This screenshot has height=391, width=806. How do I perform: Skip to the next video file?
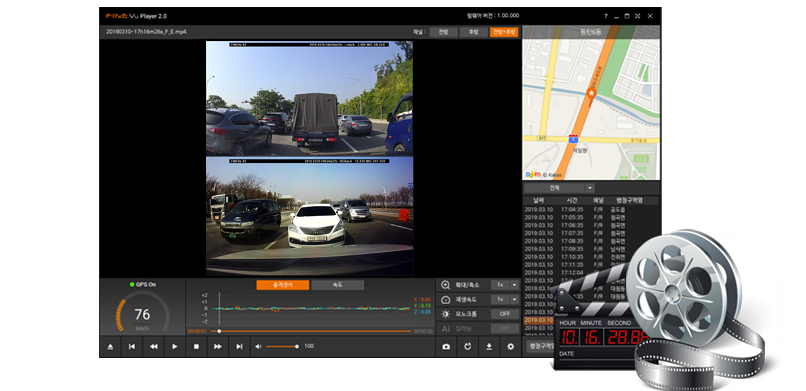pos(239,347)
